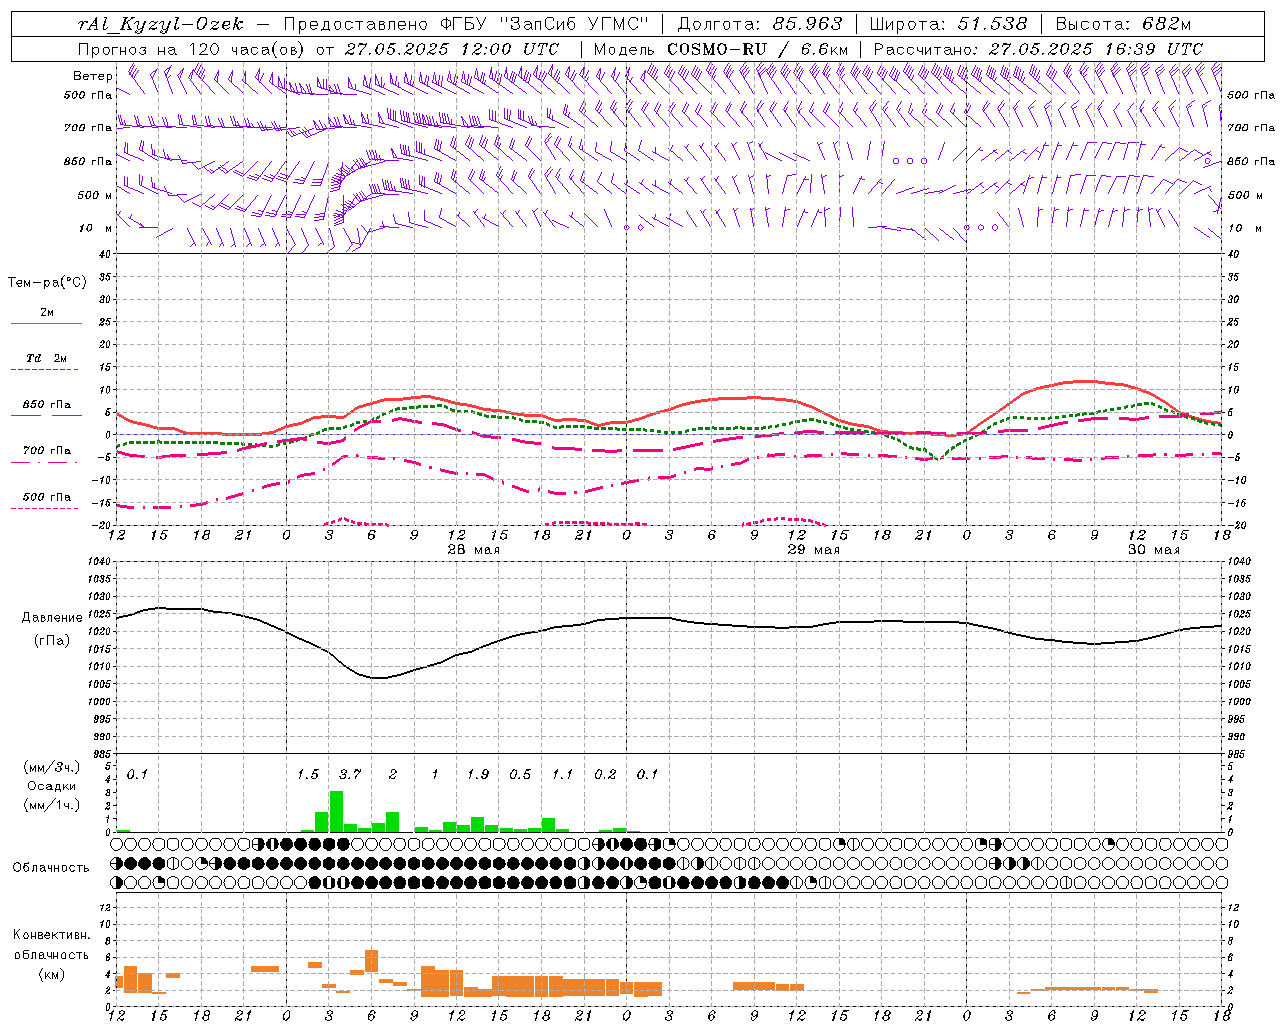Click the pink dash-dot 700 гПа legend line
The image size is (1280, 1024).
[x=46, y=463]
